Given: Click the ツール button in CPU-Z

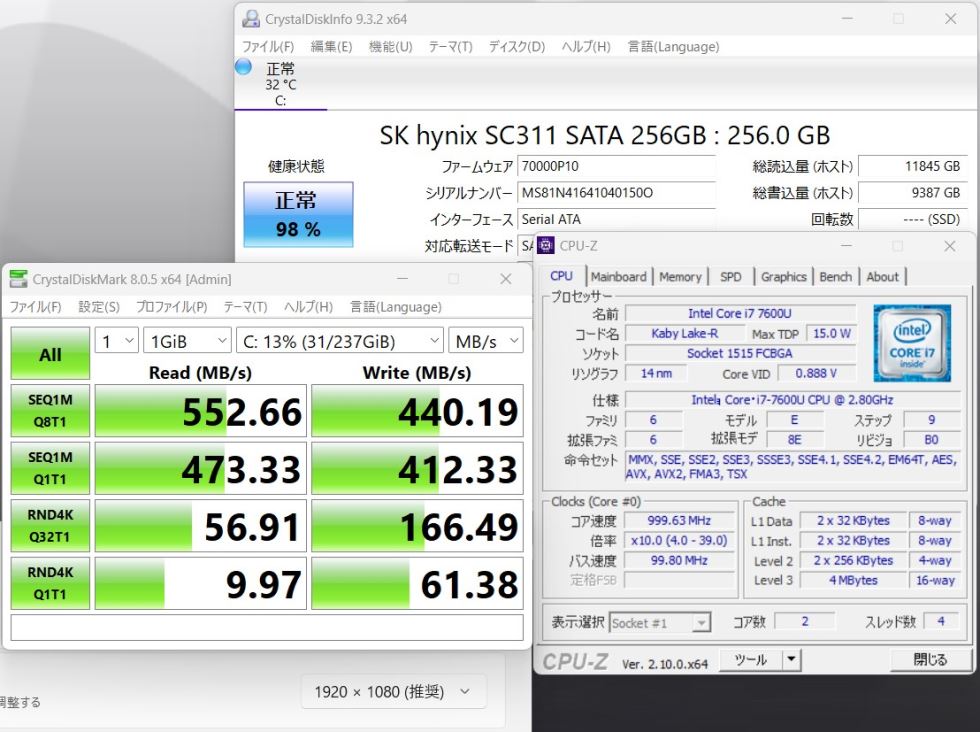Looking at the screenshot, I should click(750, 660).
